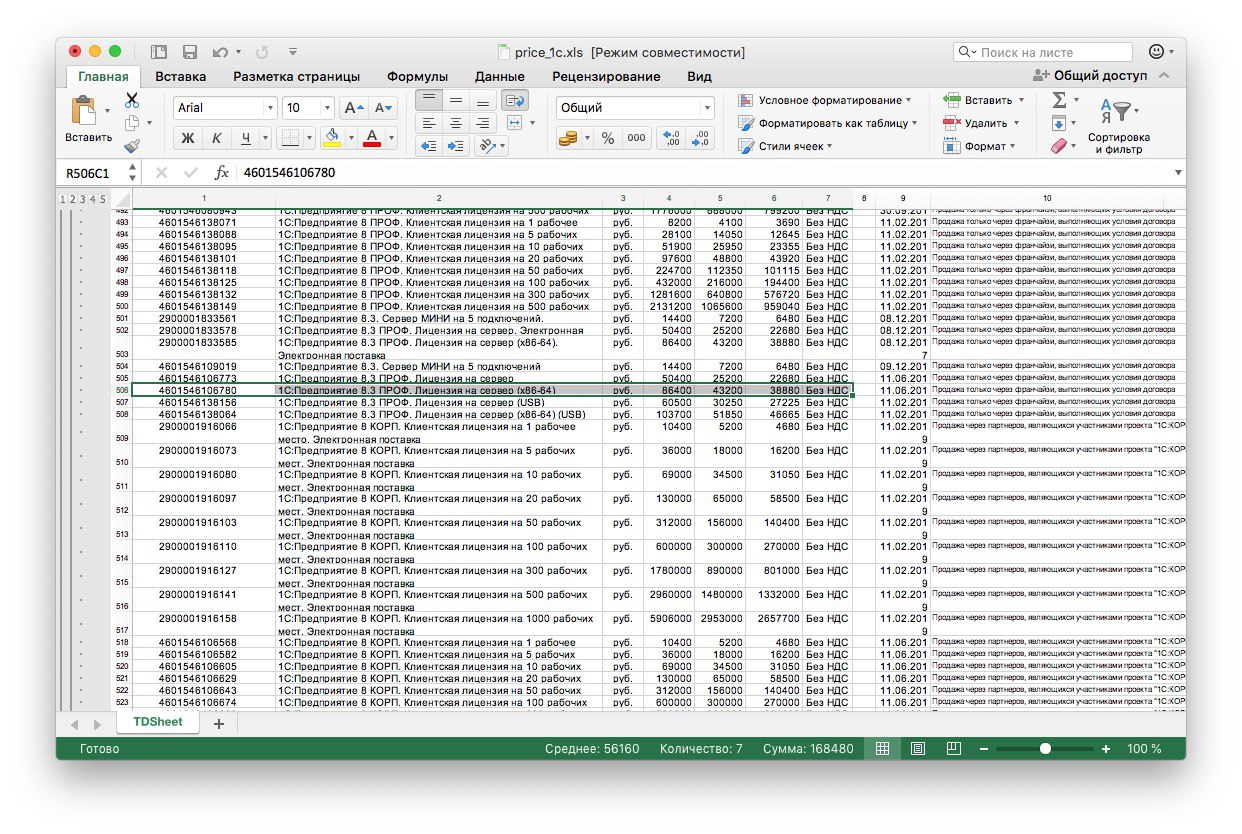The image size is (1242, 834).
Task: Click the Формат cells button
Action: point(979,146)
